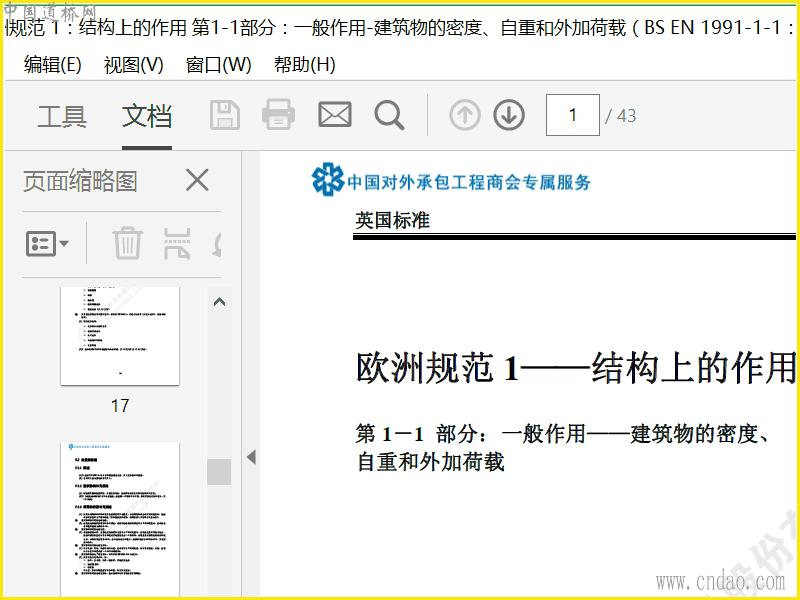Click the 页面缩略图 panel title
This screenshot has width=800, height=600.
(x=80, y=181)
